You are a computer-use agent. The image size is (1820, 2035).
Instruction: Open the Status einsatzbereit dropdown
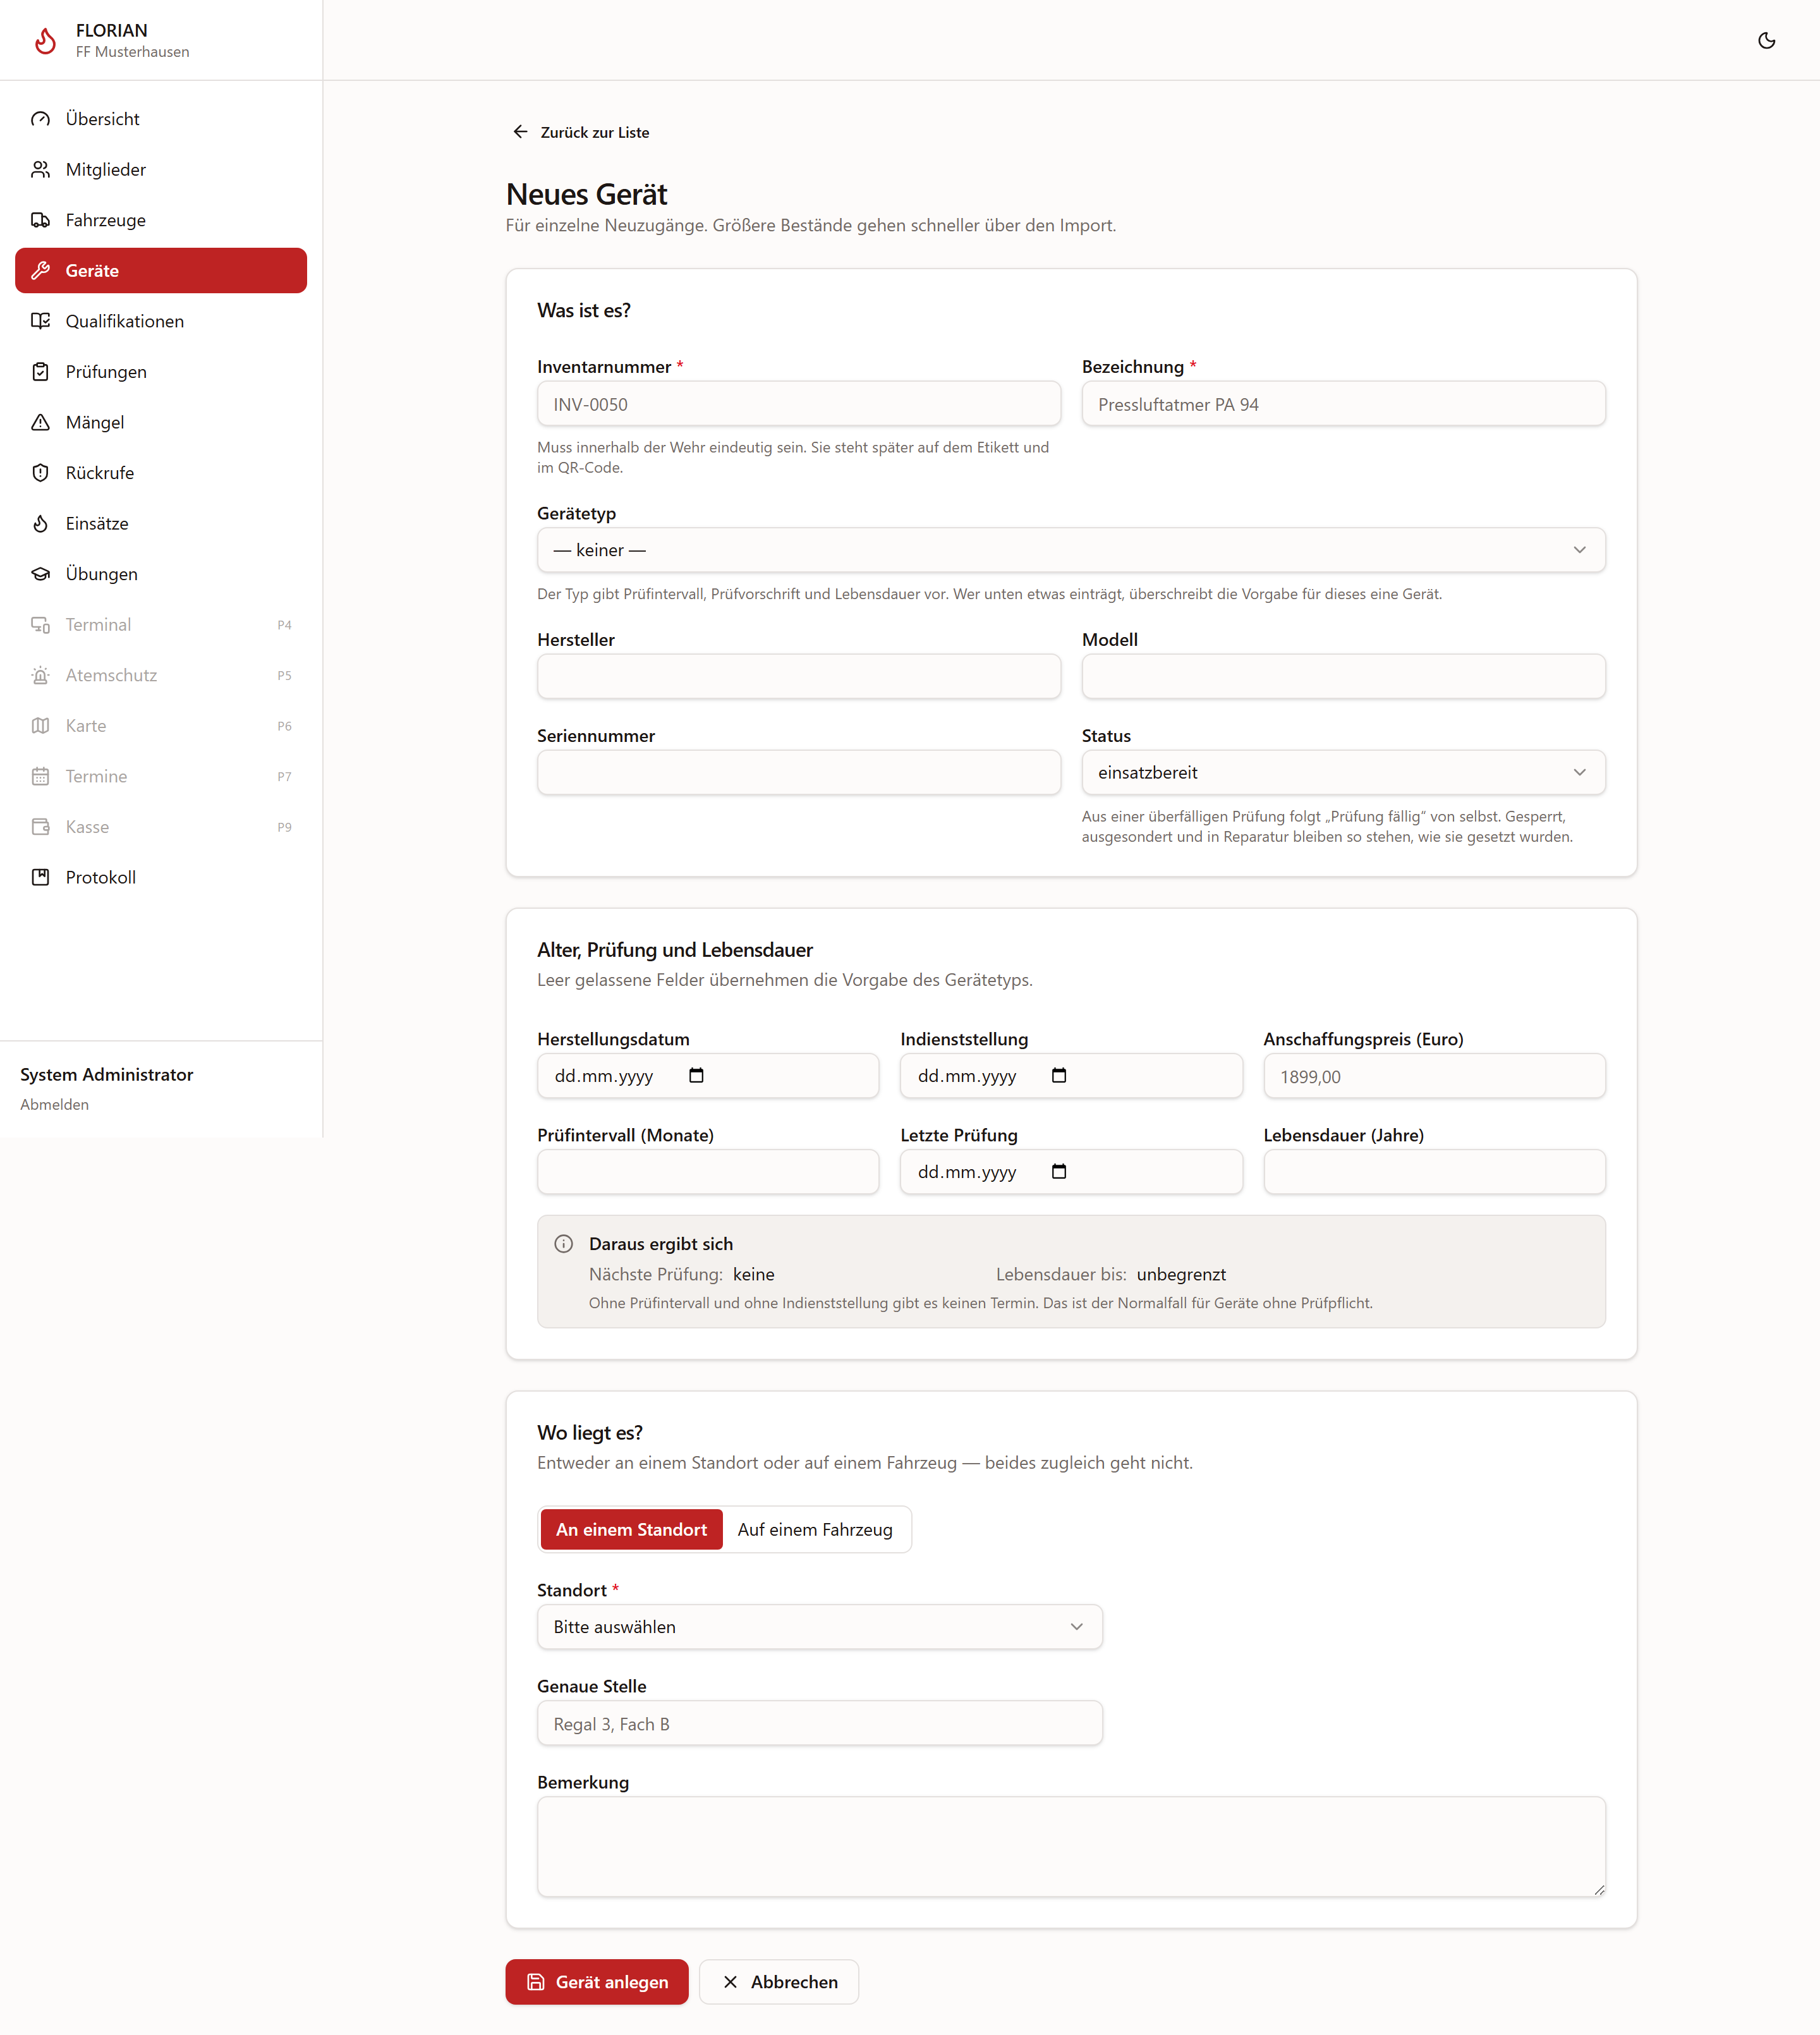point(1343,772)
